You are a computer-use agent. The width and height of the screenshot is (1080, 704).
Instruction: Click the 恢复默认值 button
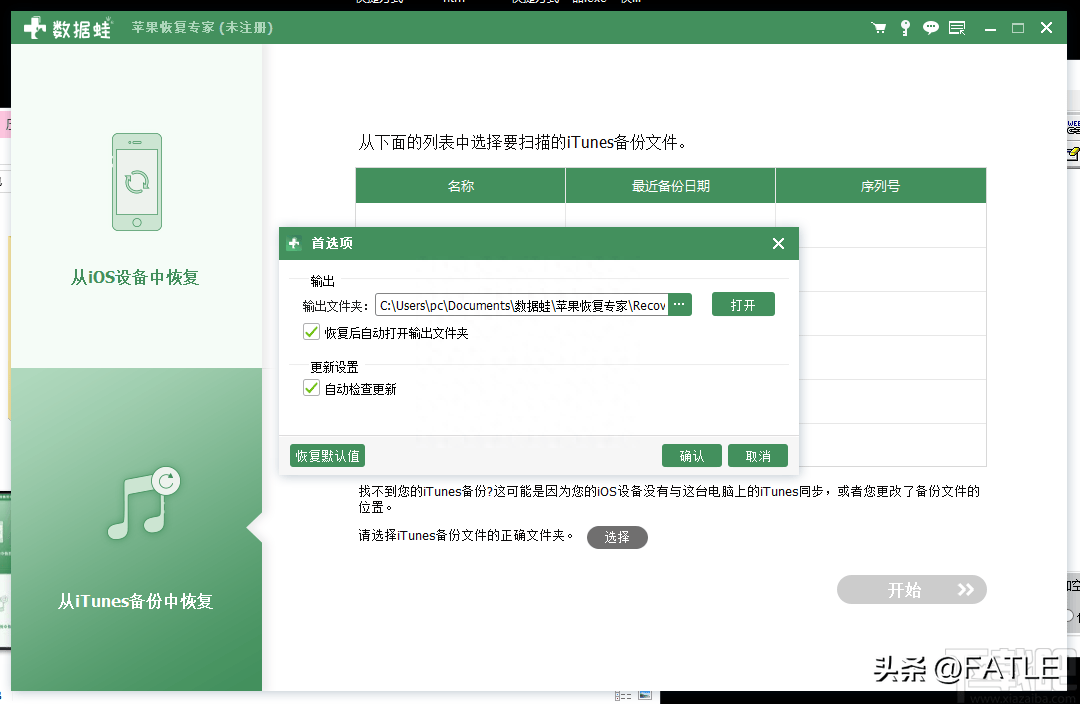pyautogui.click(x=327, y=456)
